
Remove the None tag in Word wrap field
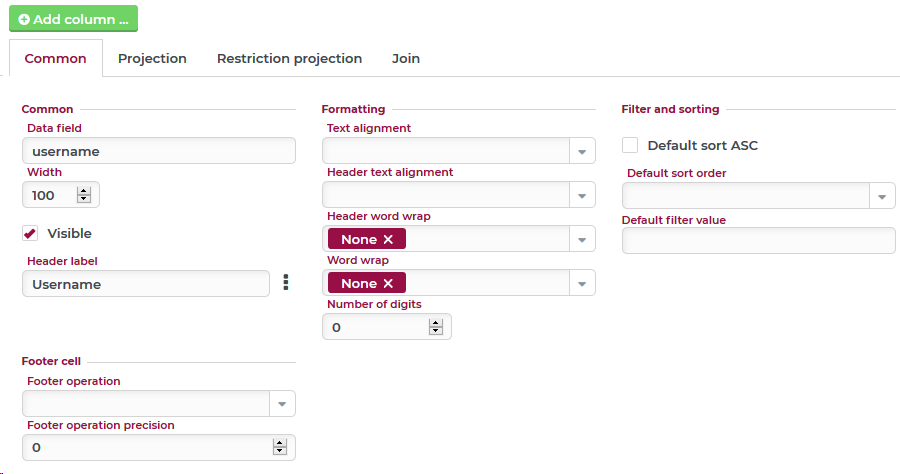click(388, 283)
